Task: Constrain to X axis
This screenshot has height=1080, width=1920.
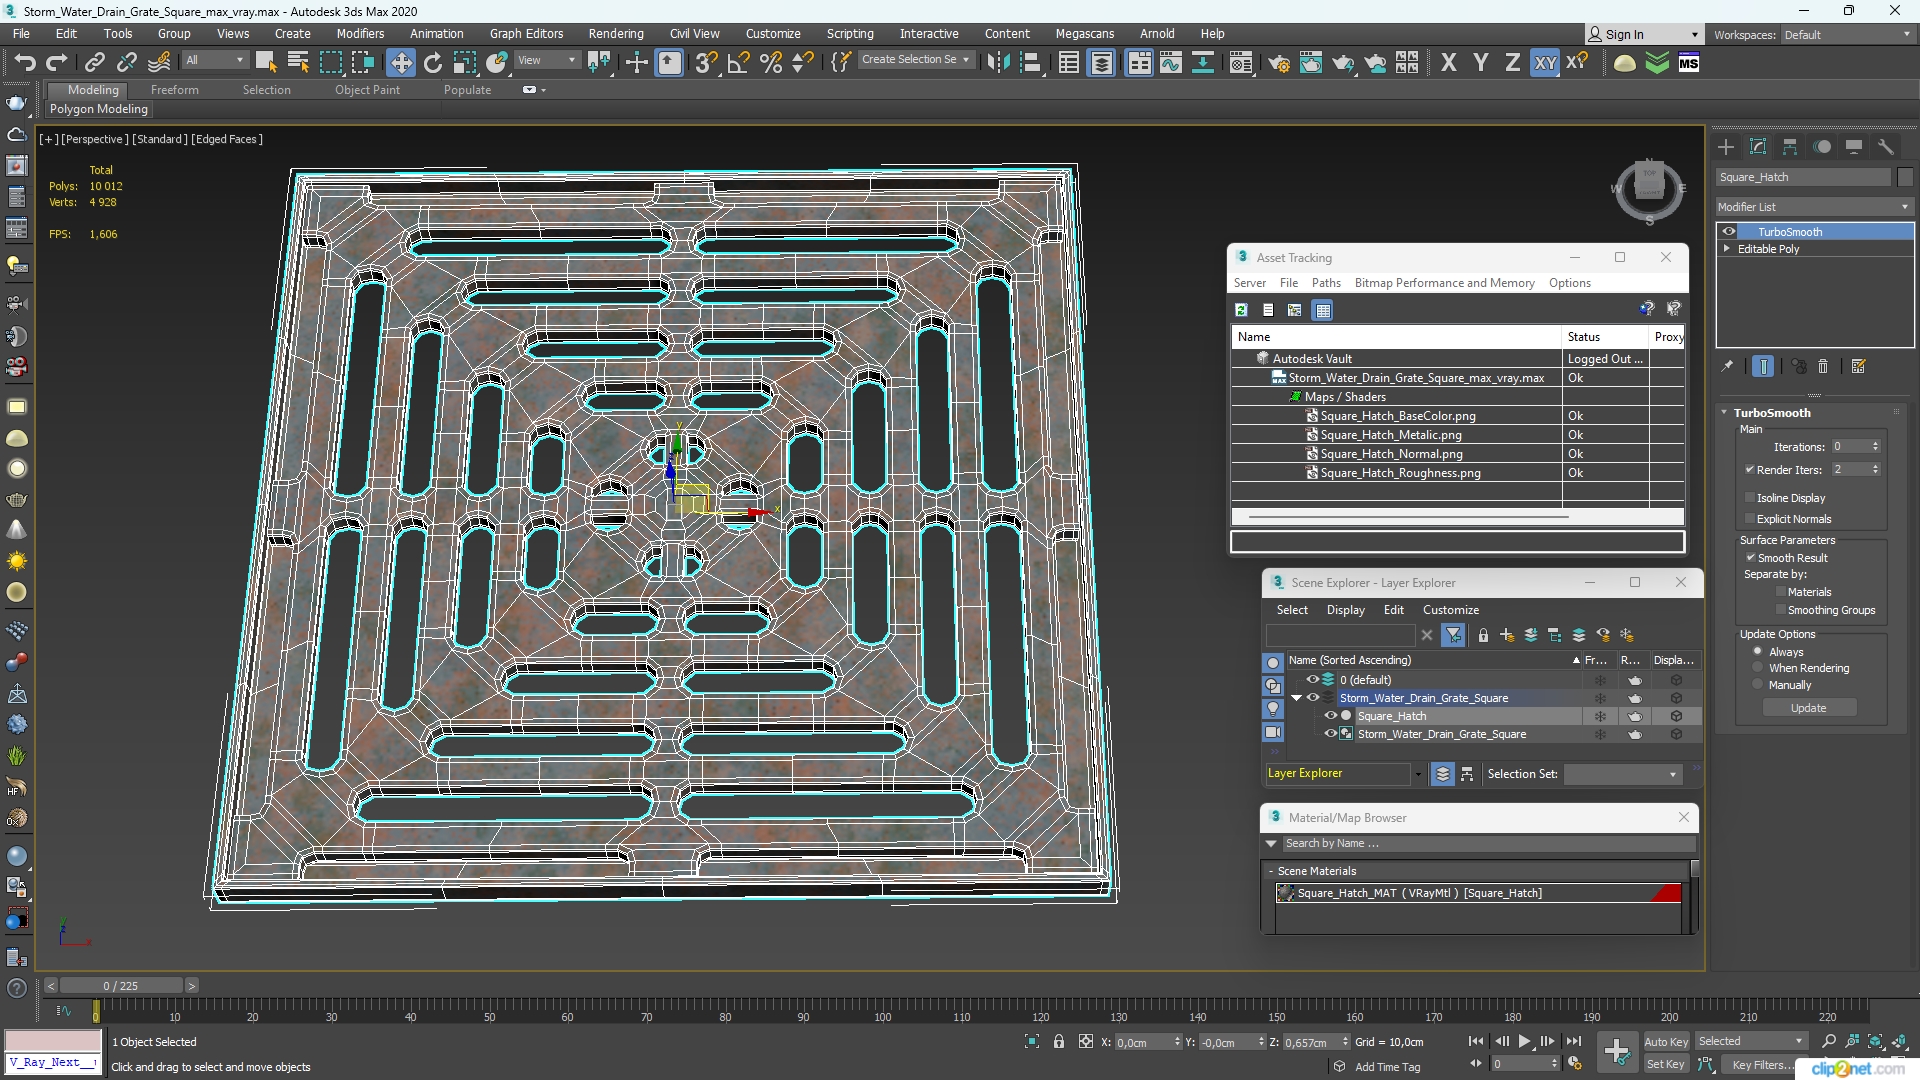Action: click(x=1449, y=63)
